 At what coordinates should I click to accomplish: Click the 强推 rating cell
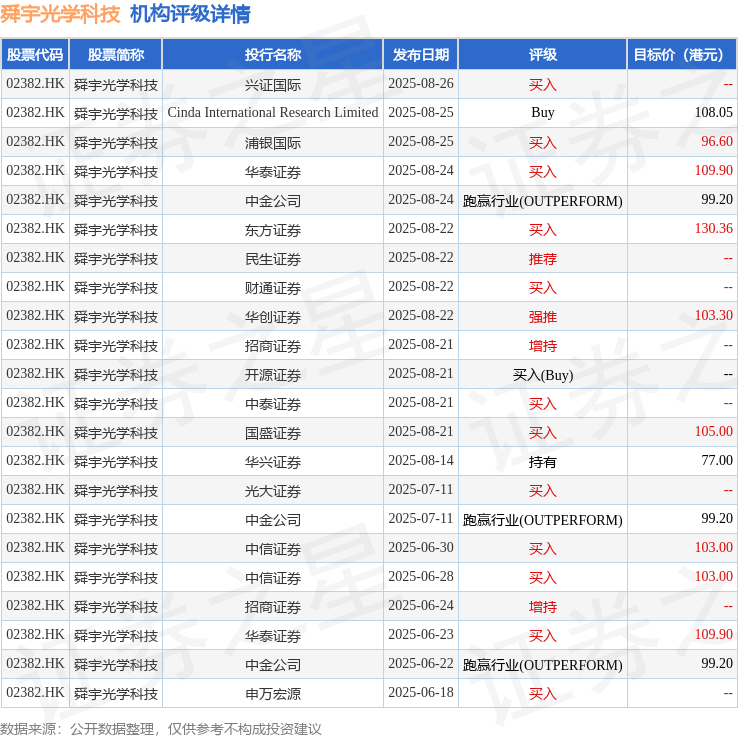pyautogui.click(x=543, y=317)
